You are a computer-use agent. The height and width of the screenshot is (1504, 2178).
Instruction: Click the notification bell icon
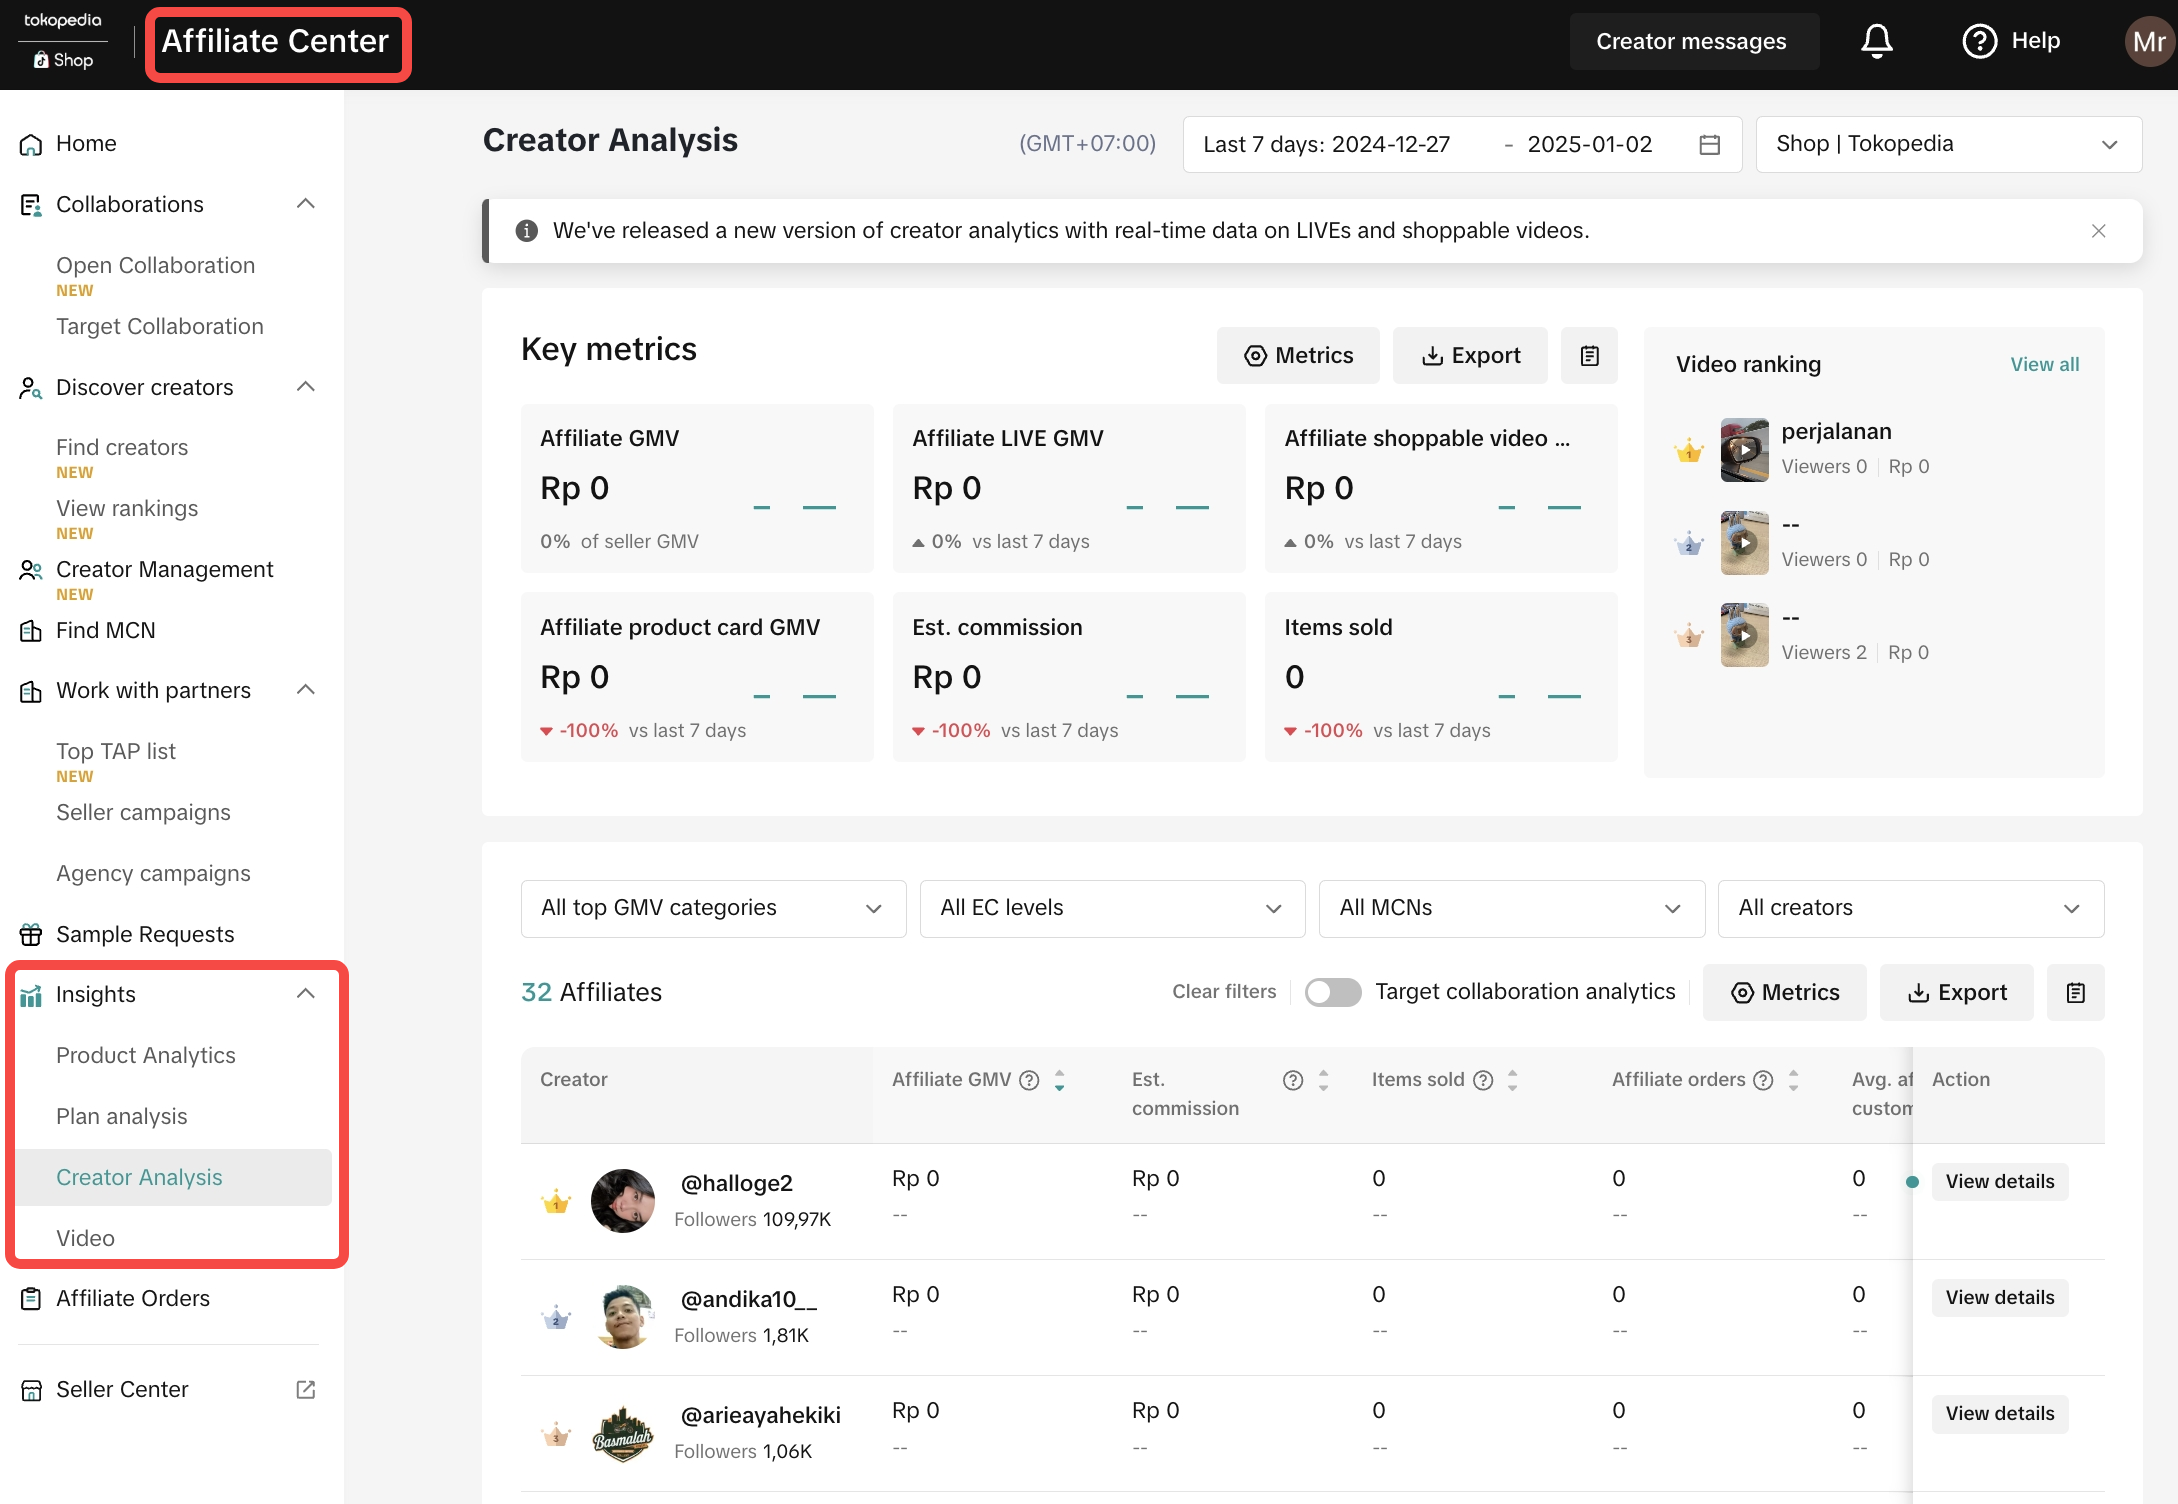click(1876, 42)
